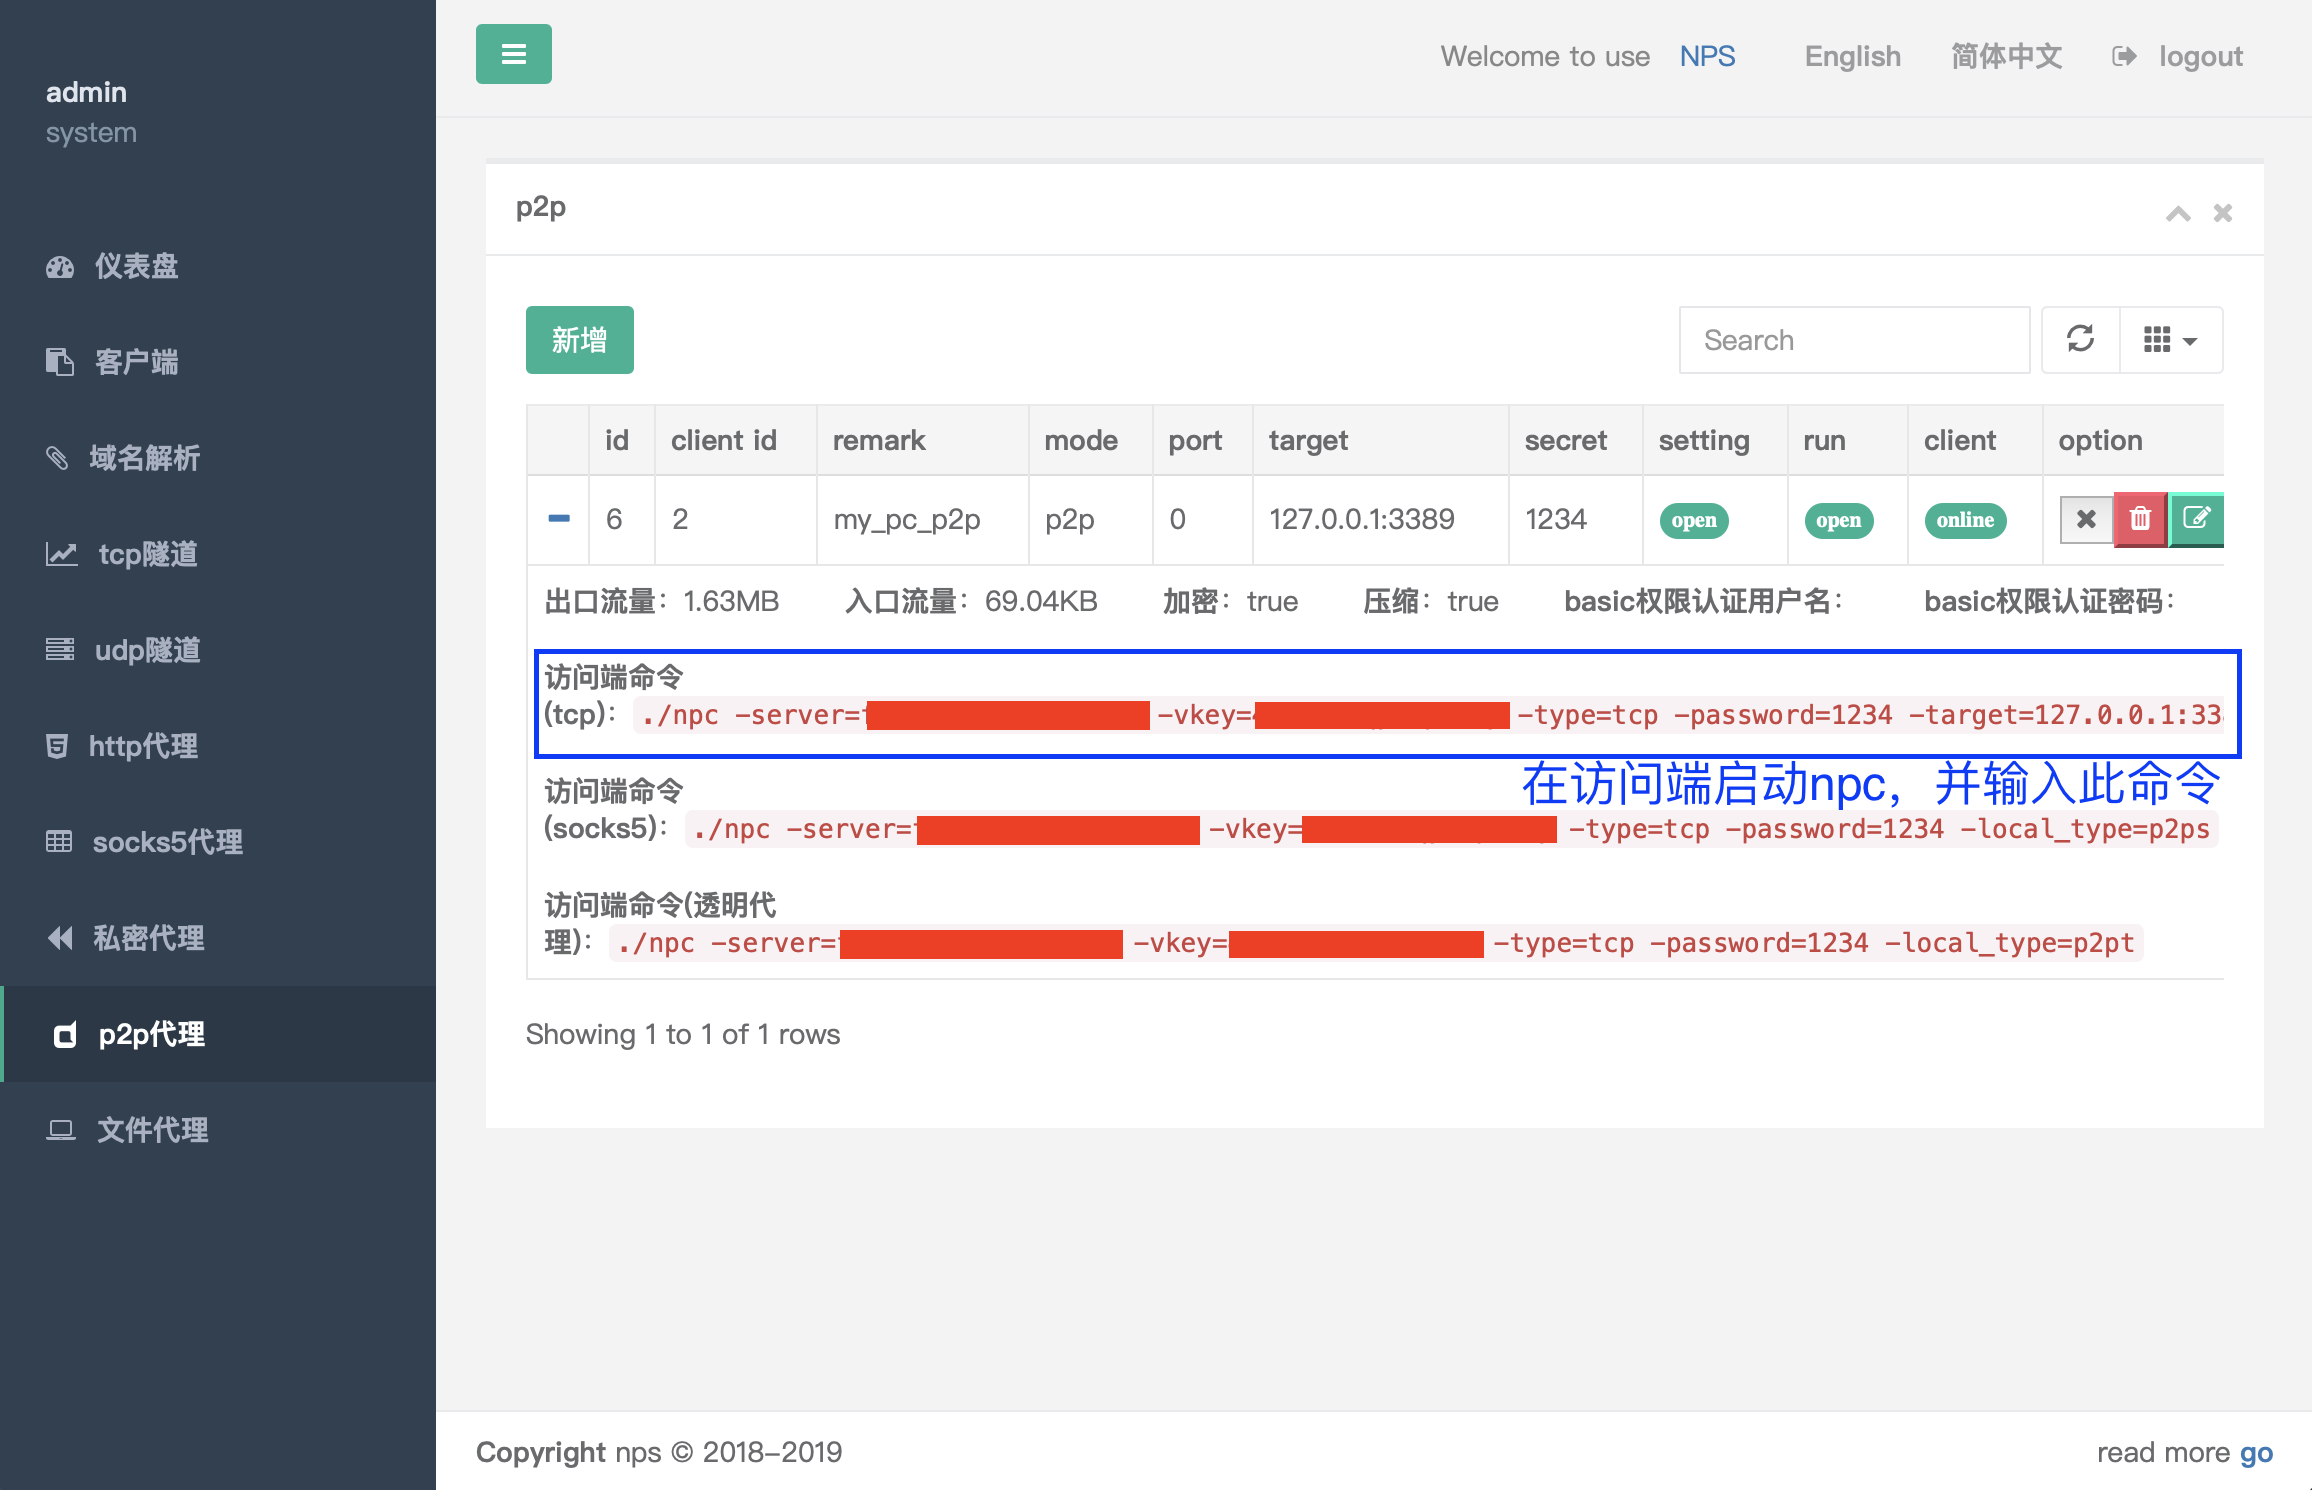Viewport: 2312px width, 1490px height.
Task: Stop the my_pc_p2p tunnel with X button
Action: point(2086,519)
